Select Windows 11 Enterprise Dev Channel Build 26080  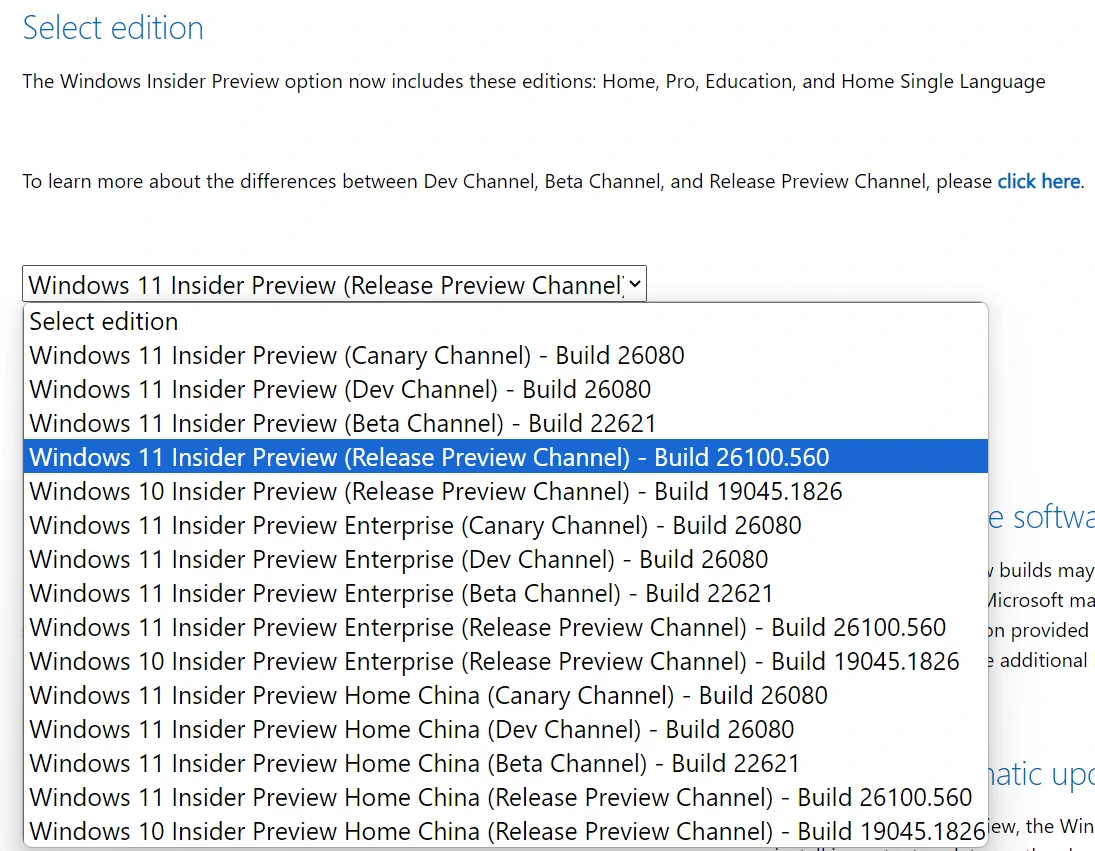click(x=506, y=559)
